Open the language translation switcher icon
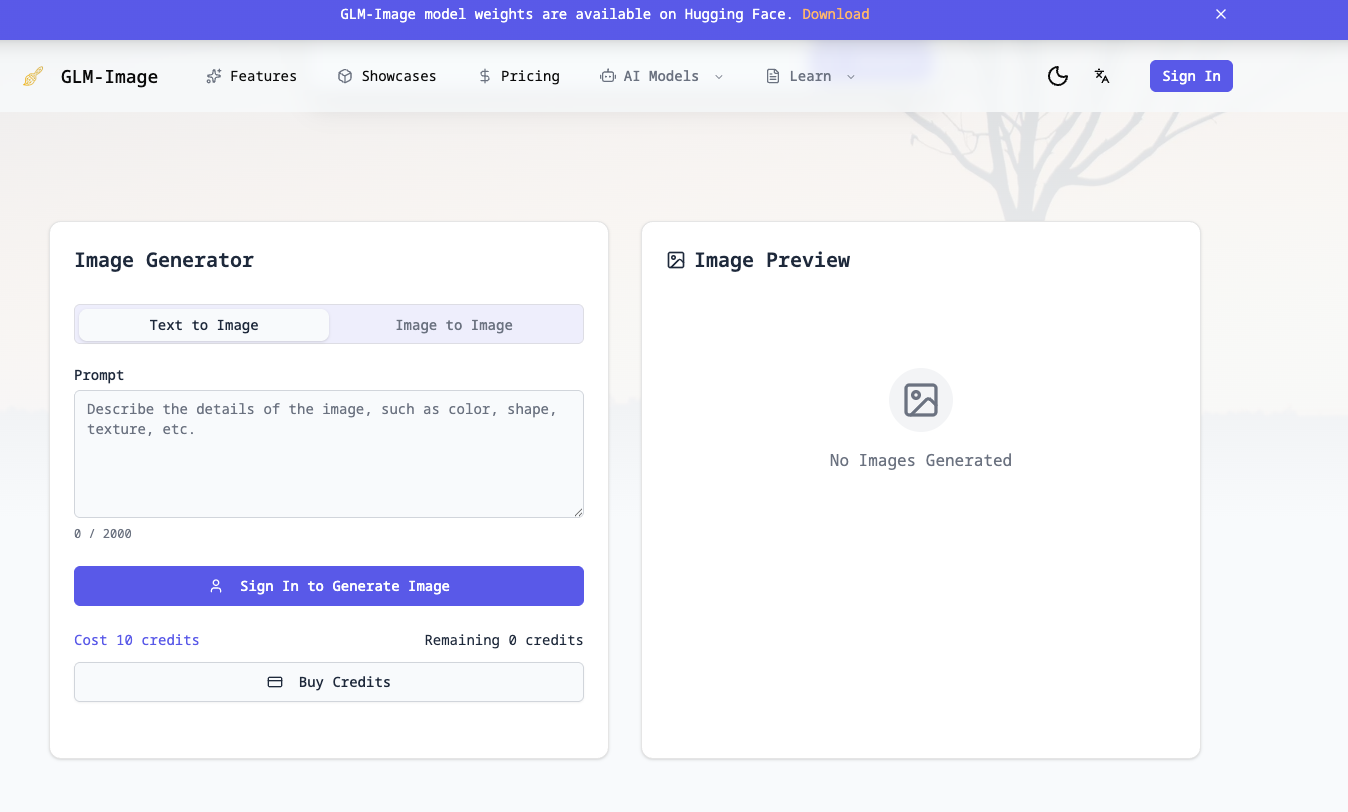This screenshot has width=1348, height=812. (1102, 76)
